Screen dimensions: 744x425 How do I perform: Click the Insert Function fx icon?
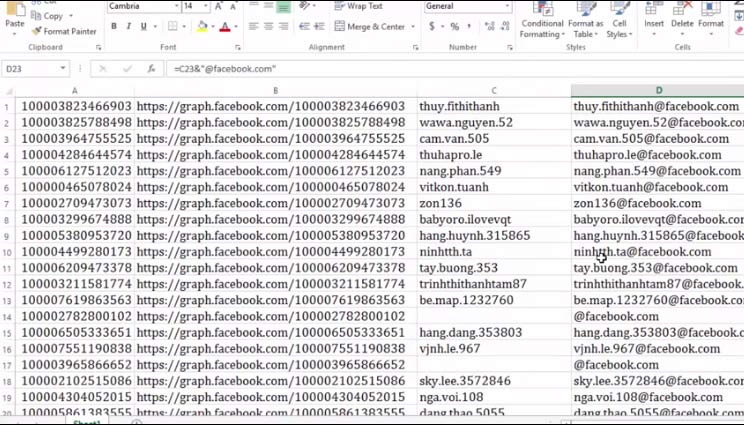(151, 69)
